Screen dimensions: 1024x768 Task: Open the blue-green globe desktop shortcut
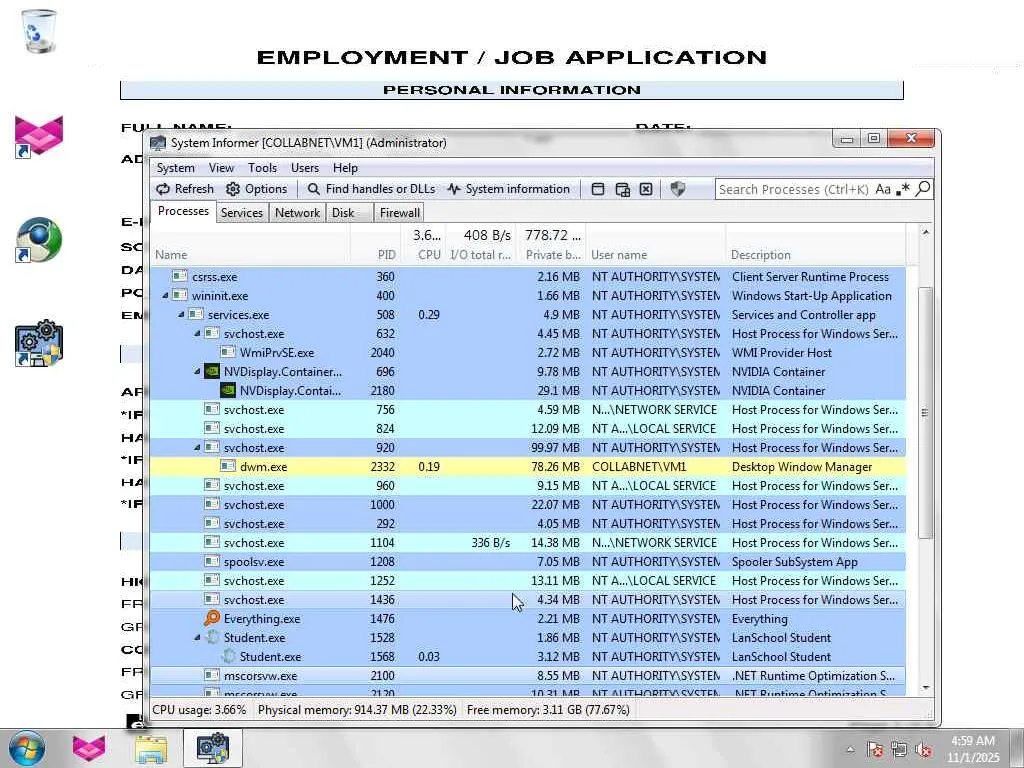[39, 240]
